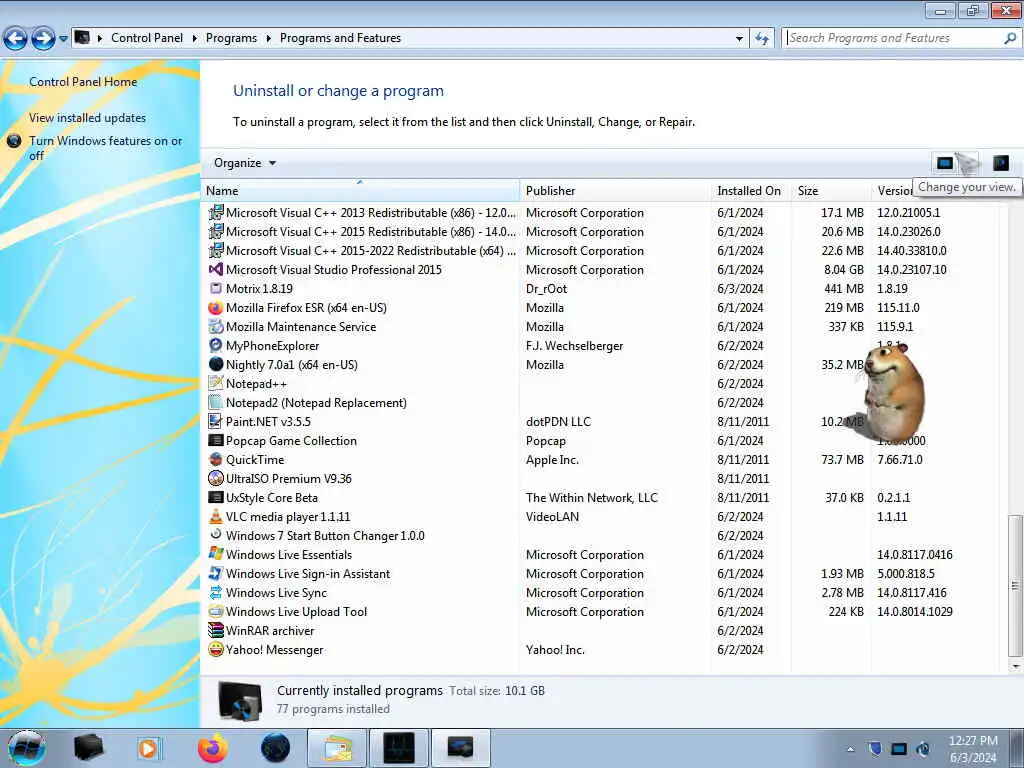
Task: Click the Mozilla Firefox ESR icon in list
Action: tap(216, 308)
